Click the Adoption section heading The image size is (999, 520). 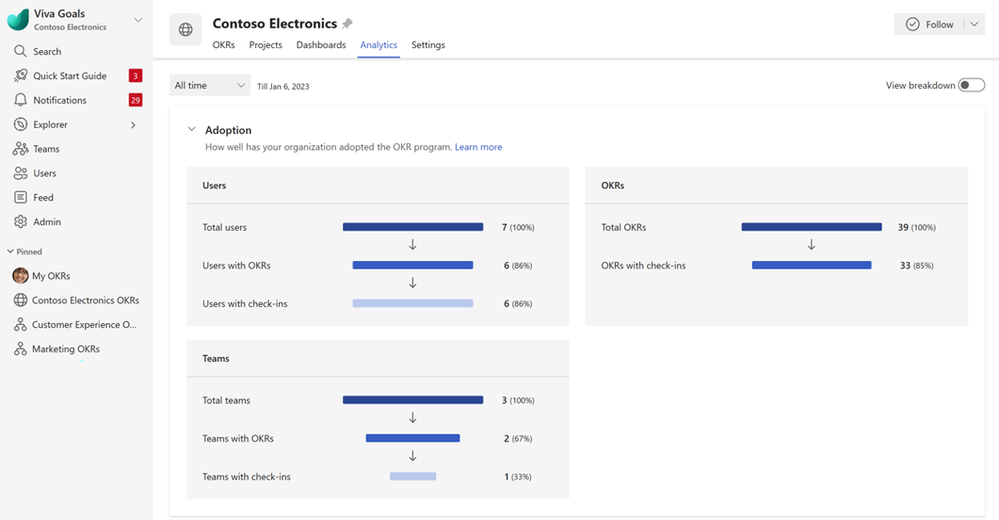(228, 130)
